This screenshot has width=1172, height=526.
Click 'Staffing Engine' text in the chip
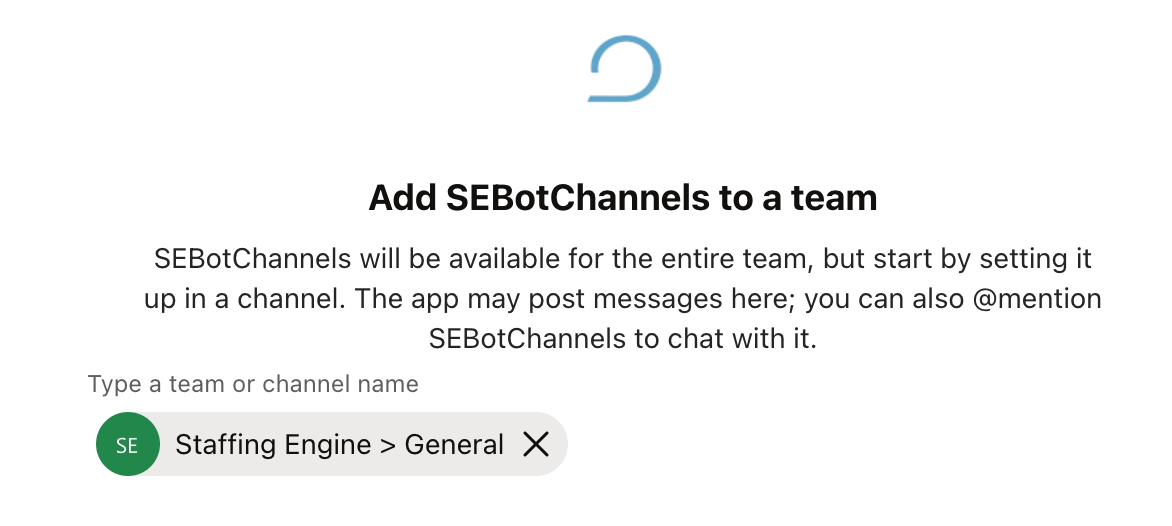tap(273, 445)
